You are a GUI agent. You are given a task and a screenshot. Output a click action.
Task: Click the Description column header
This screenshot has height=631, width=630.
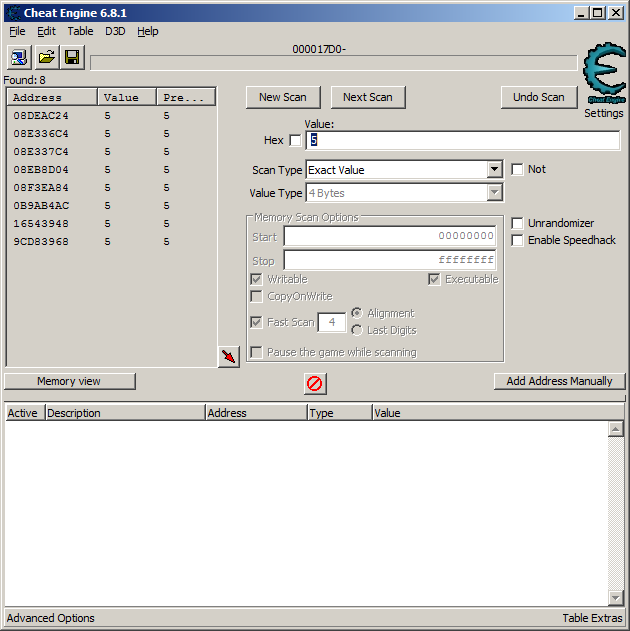[x=126, y=413]
